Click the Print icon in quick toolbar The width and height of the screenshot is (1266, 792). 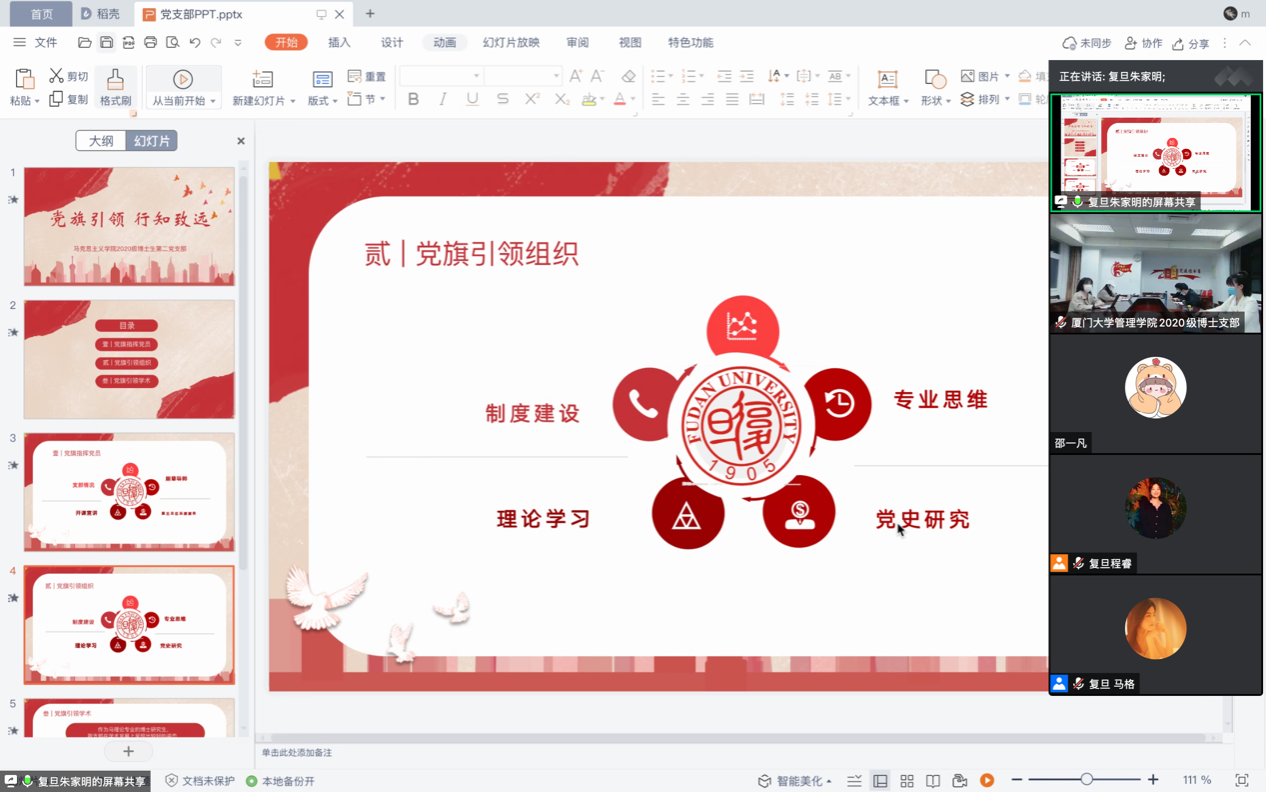coord(150,43)
